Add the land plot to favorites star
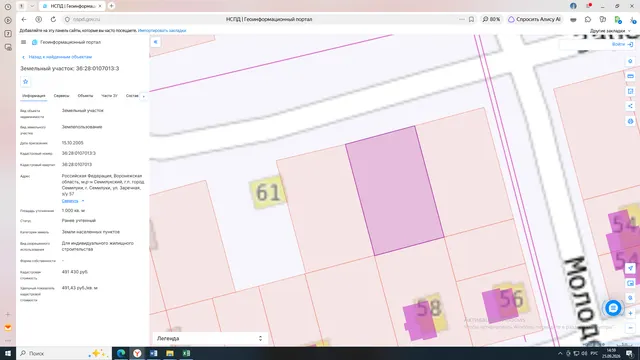The height and width of the screenshot is (360, 640). point(25,82)
